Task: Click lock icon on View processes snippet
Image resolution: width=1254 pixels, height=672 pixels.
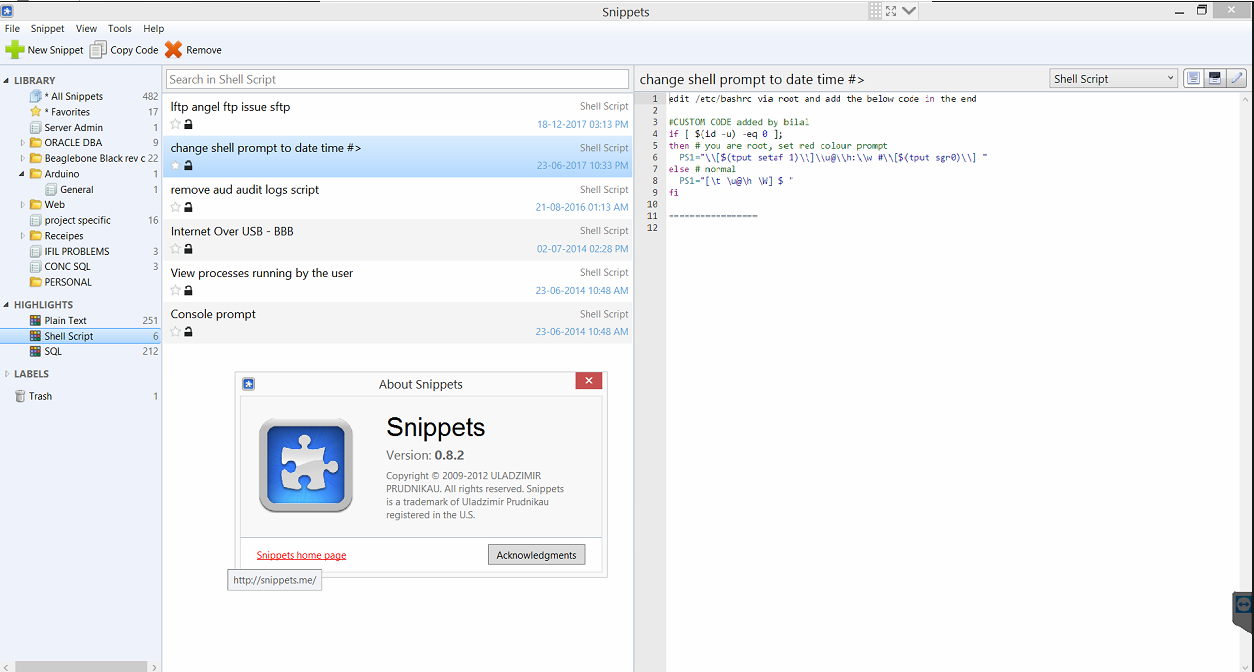Action: (x=188, y=290)
